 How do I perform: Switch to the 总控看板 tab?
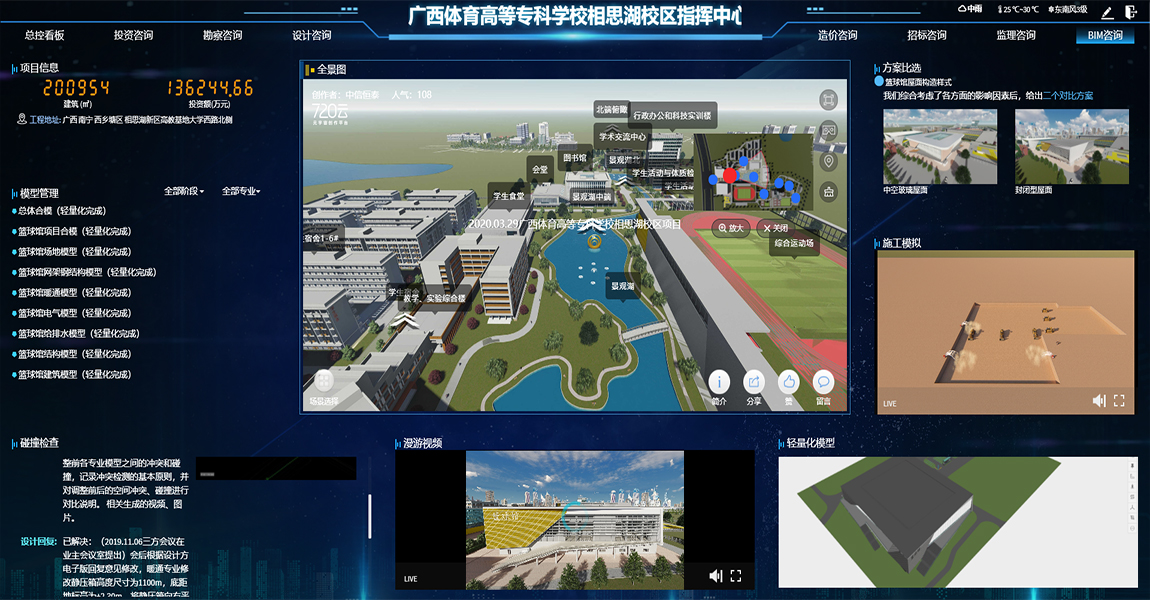[44, 35]
